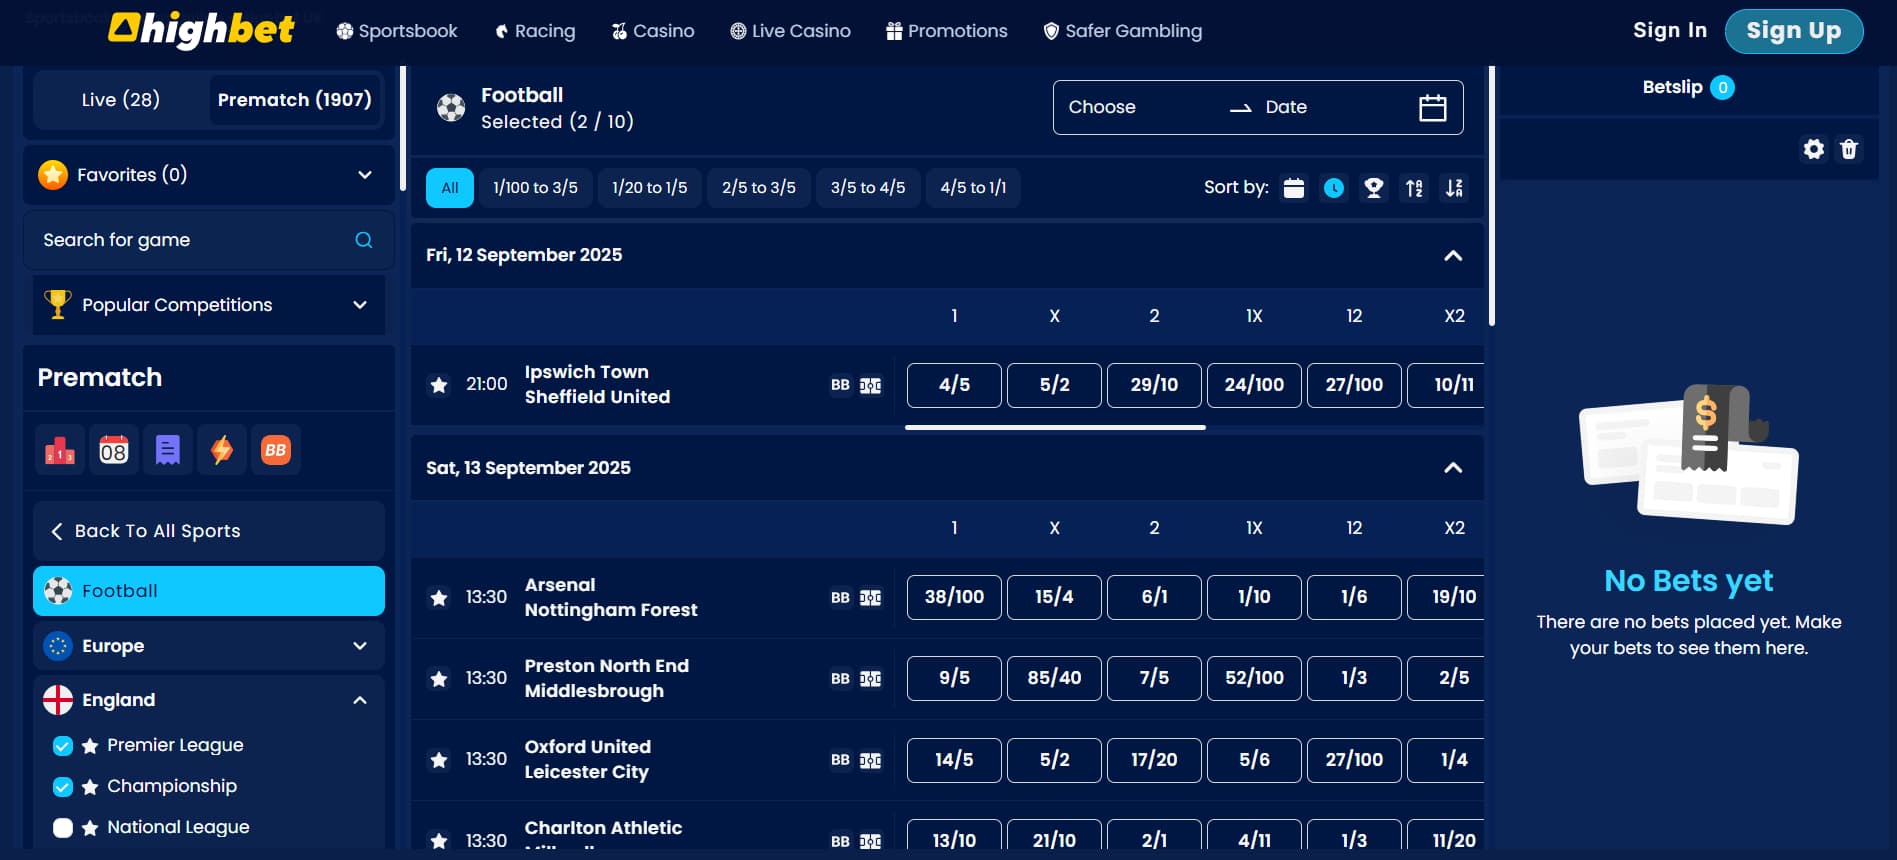1897x860 pixels.
Task: Click the Ipswich match horizontal odds scrollbar
Action: tap(1055, 427)
